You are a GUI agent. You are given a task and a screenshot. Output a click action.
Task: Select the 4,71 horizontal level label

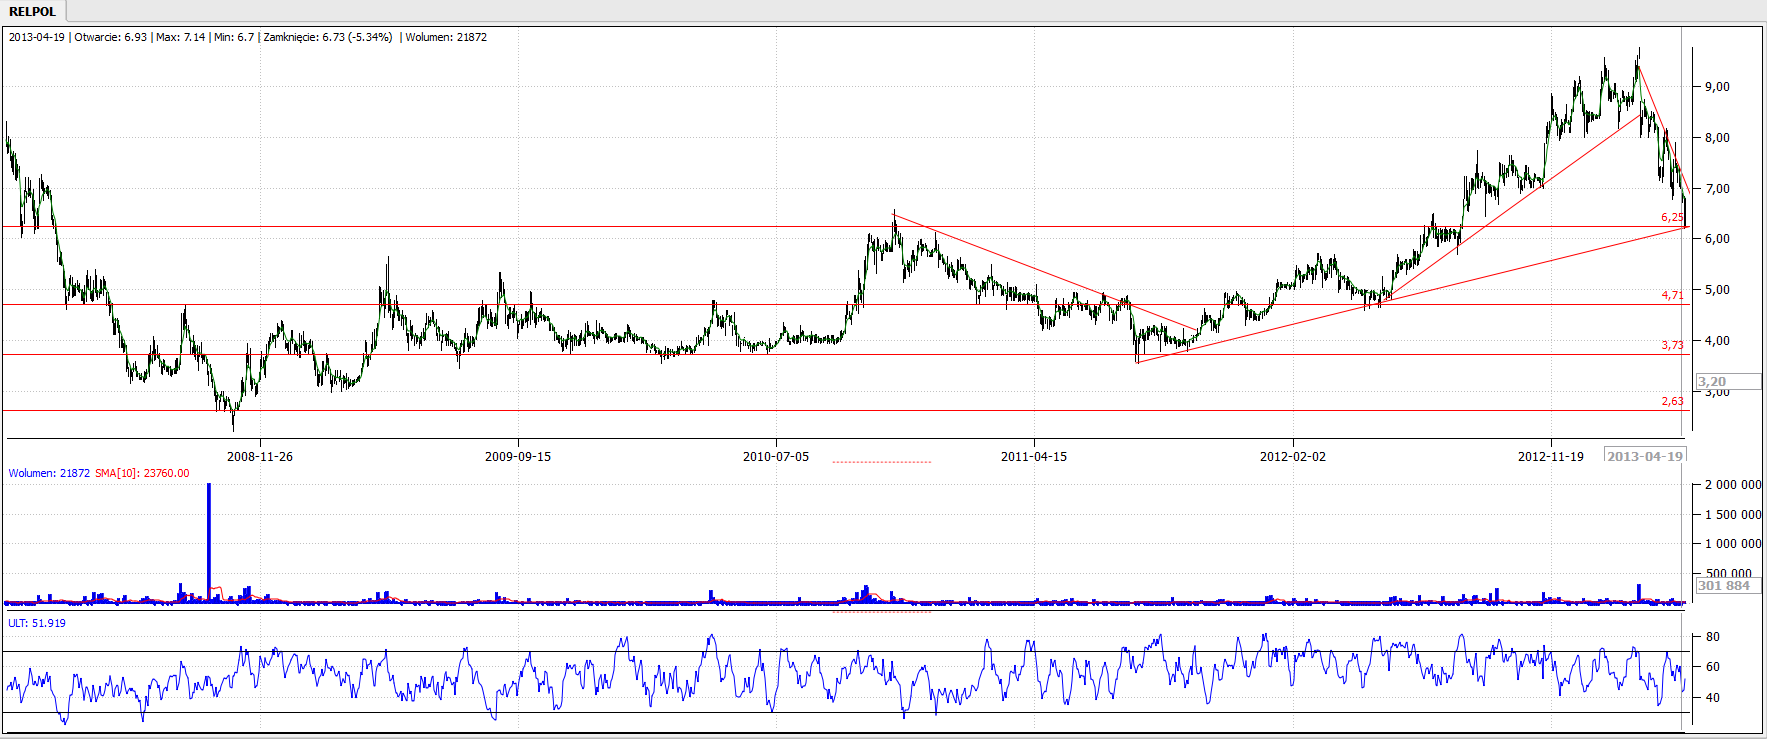coord(1672,295)
